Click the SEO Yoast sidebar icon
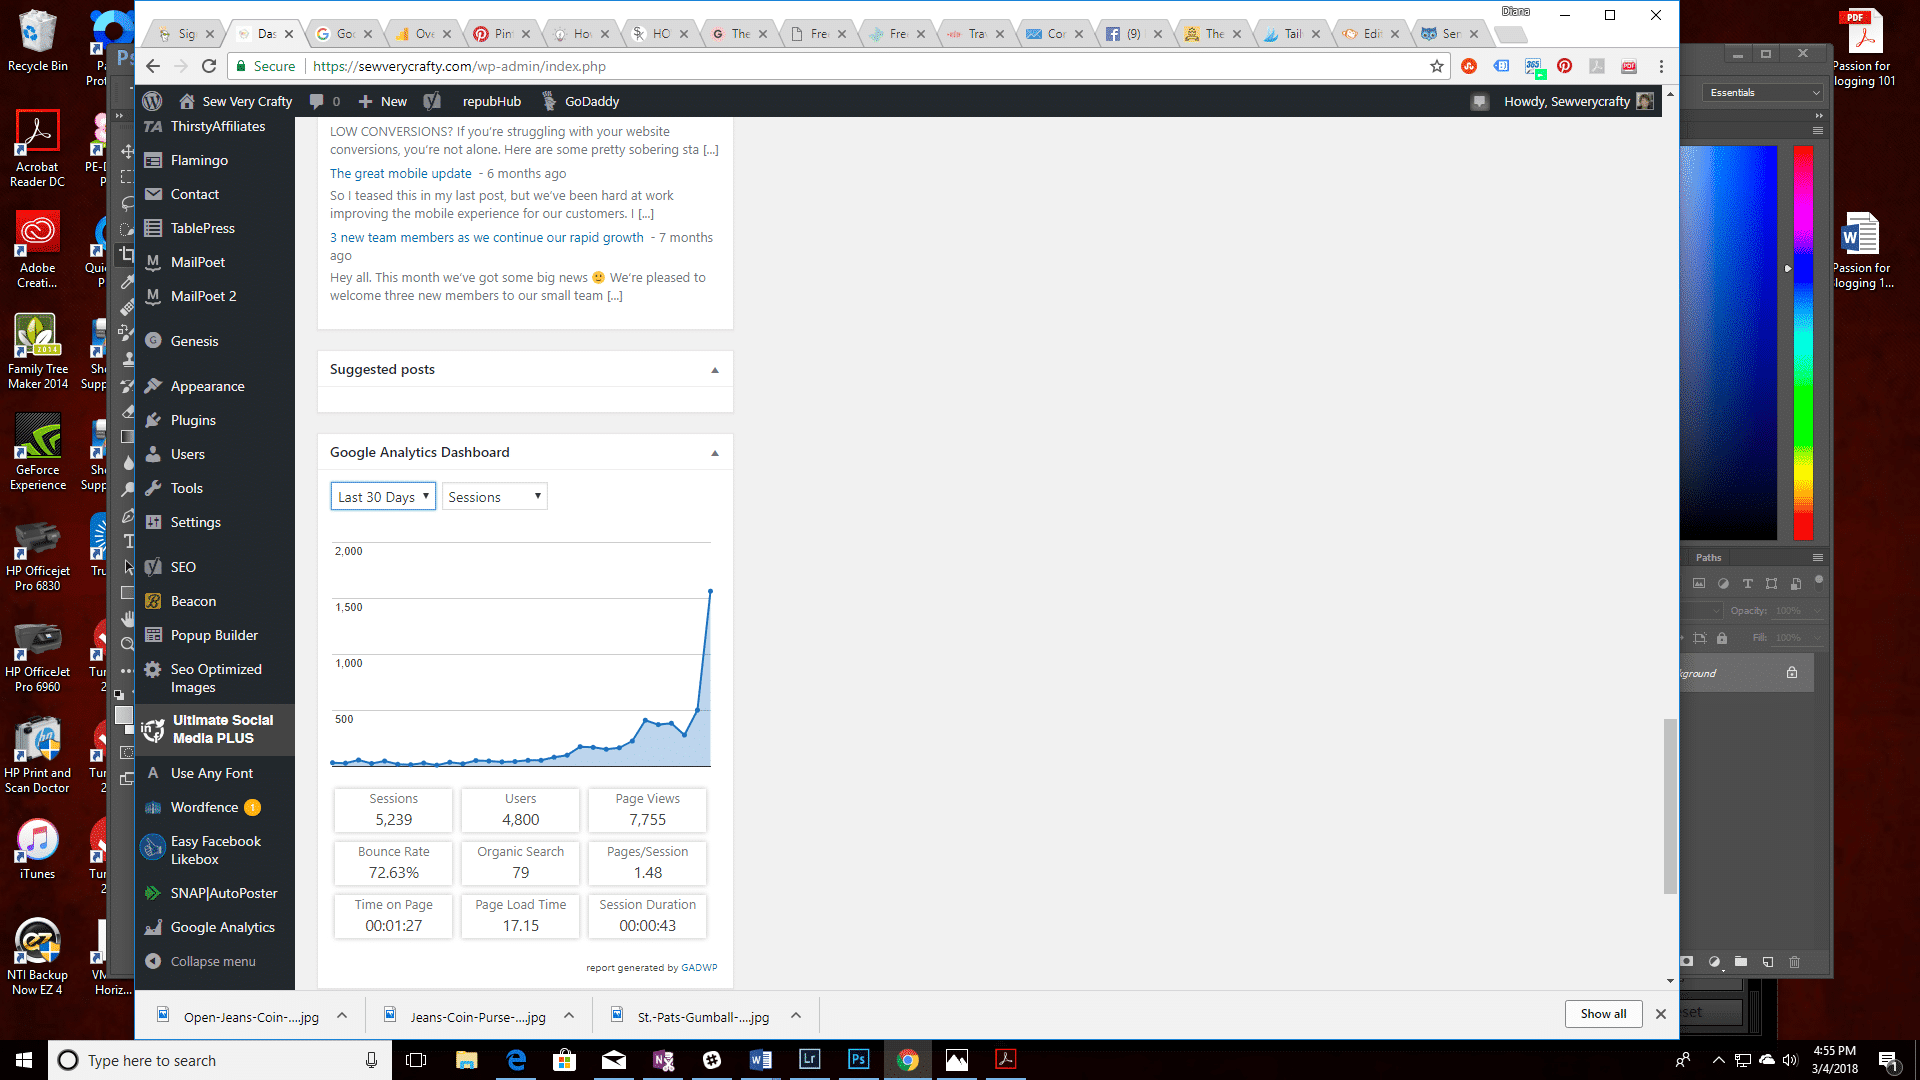The width and height of the screenshot is (1920, 1080). pyautogui.click(x=153, y=567)
